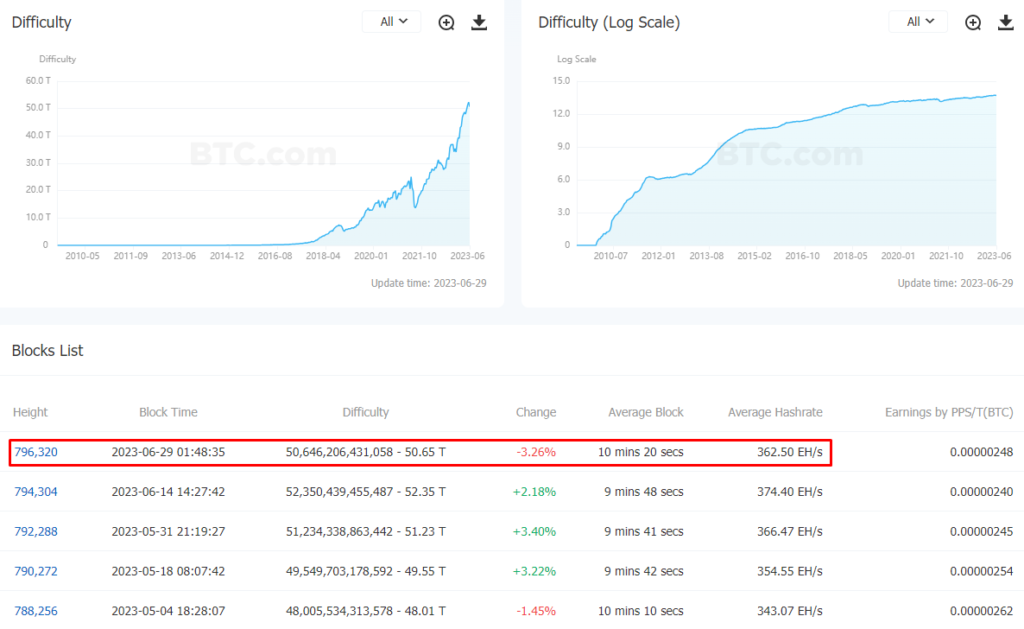Click the Difficulty column header in table
Screen dimensions: 1024x629
pos(365,412)
